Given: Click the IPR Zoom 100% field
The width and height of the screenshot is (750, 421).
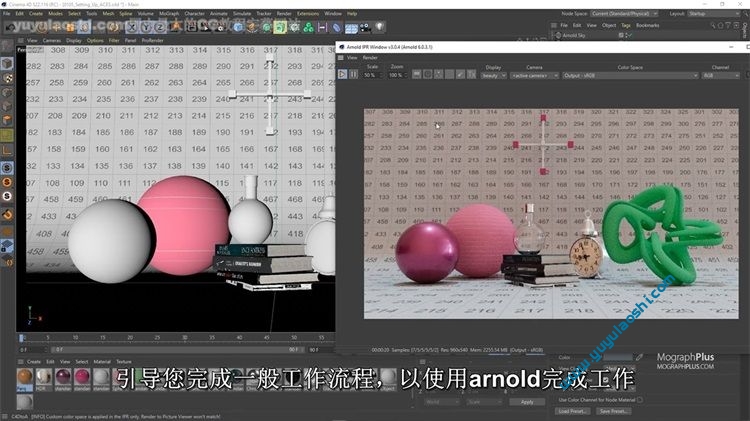Looking at the screenshot, I should click(397, 76).
